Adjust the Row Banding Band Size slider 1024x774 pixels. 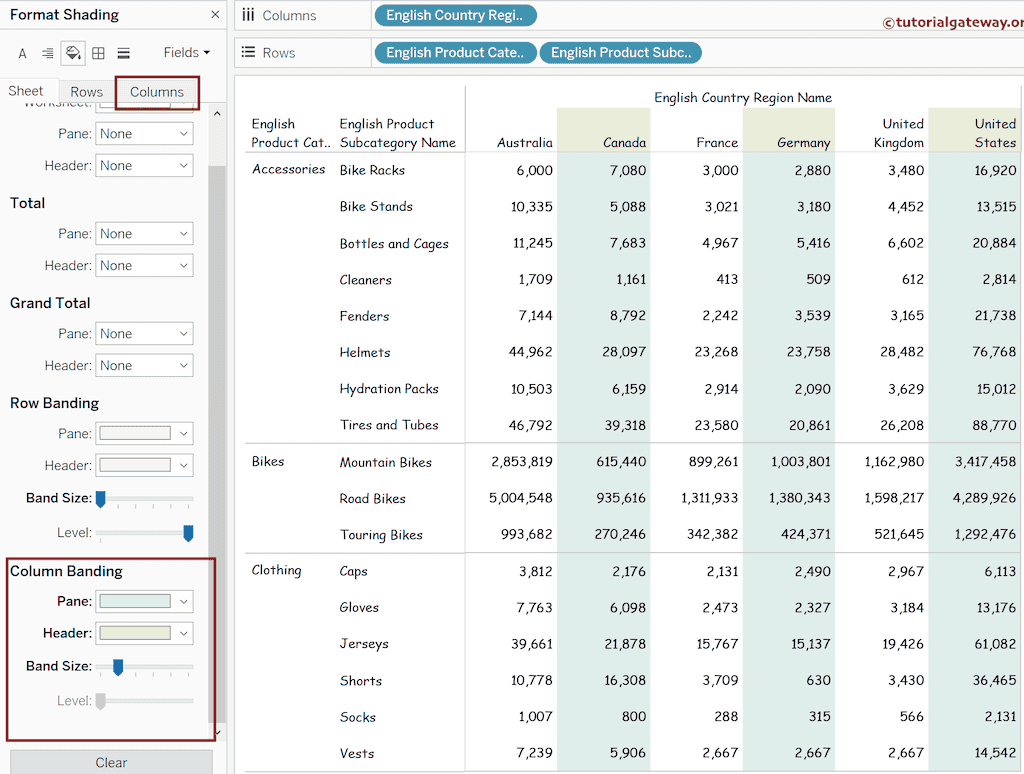pos(101,499)
